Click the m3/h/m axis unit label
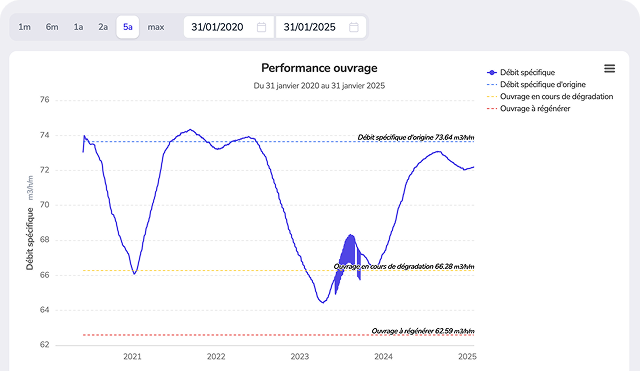640x371 pixels. pos(30,188)
